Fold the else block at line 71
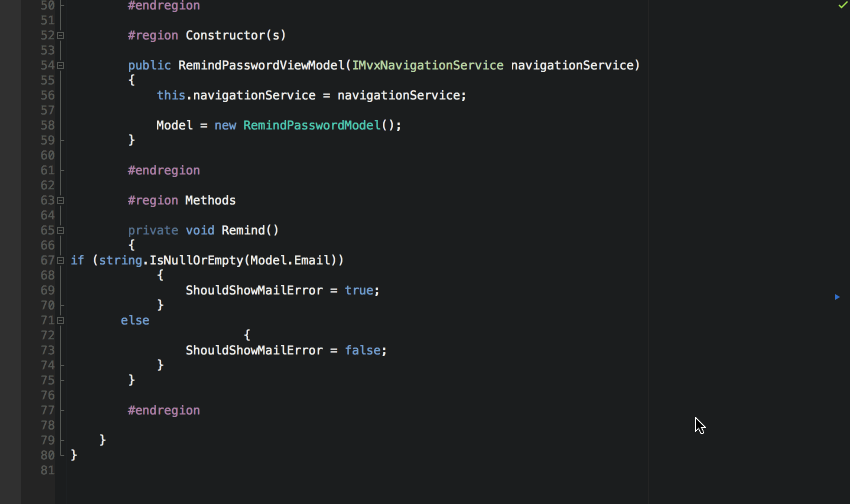Viewport: 850px width, 504px height. point(61,321)
